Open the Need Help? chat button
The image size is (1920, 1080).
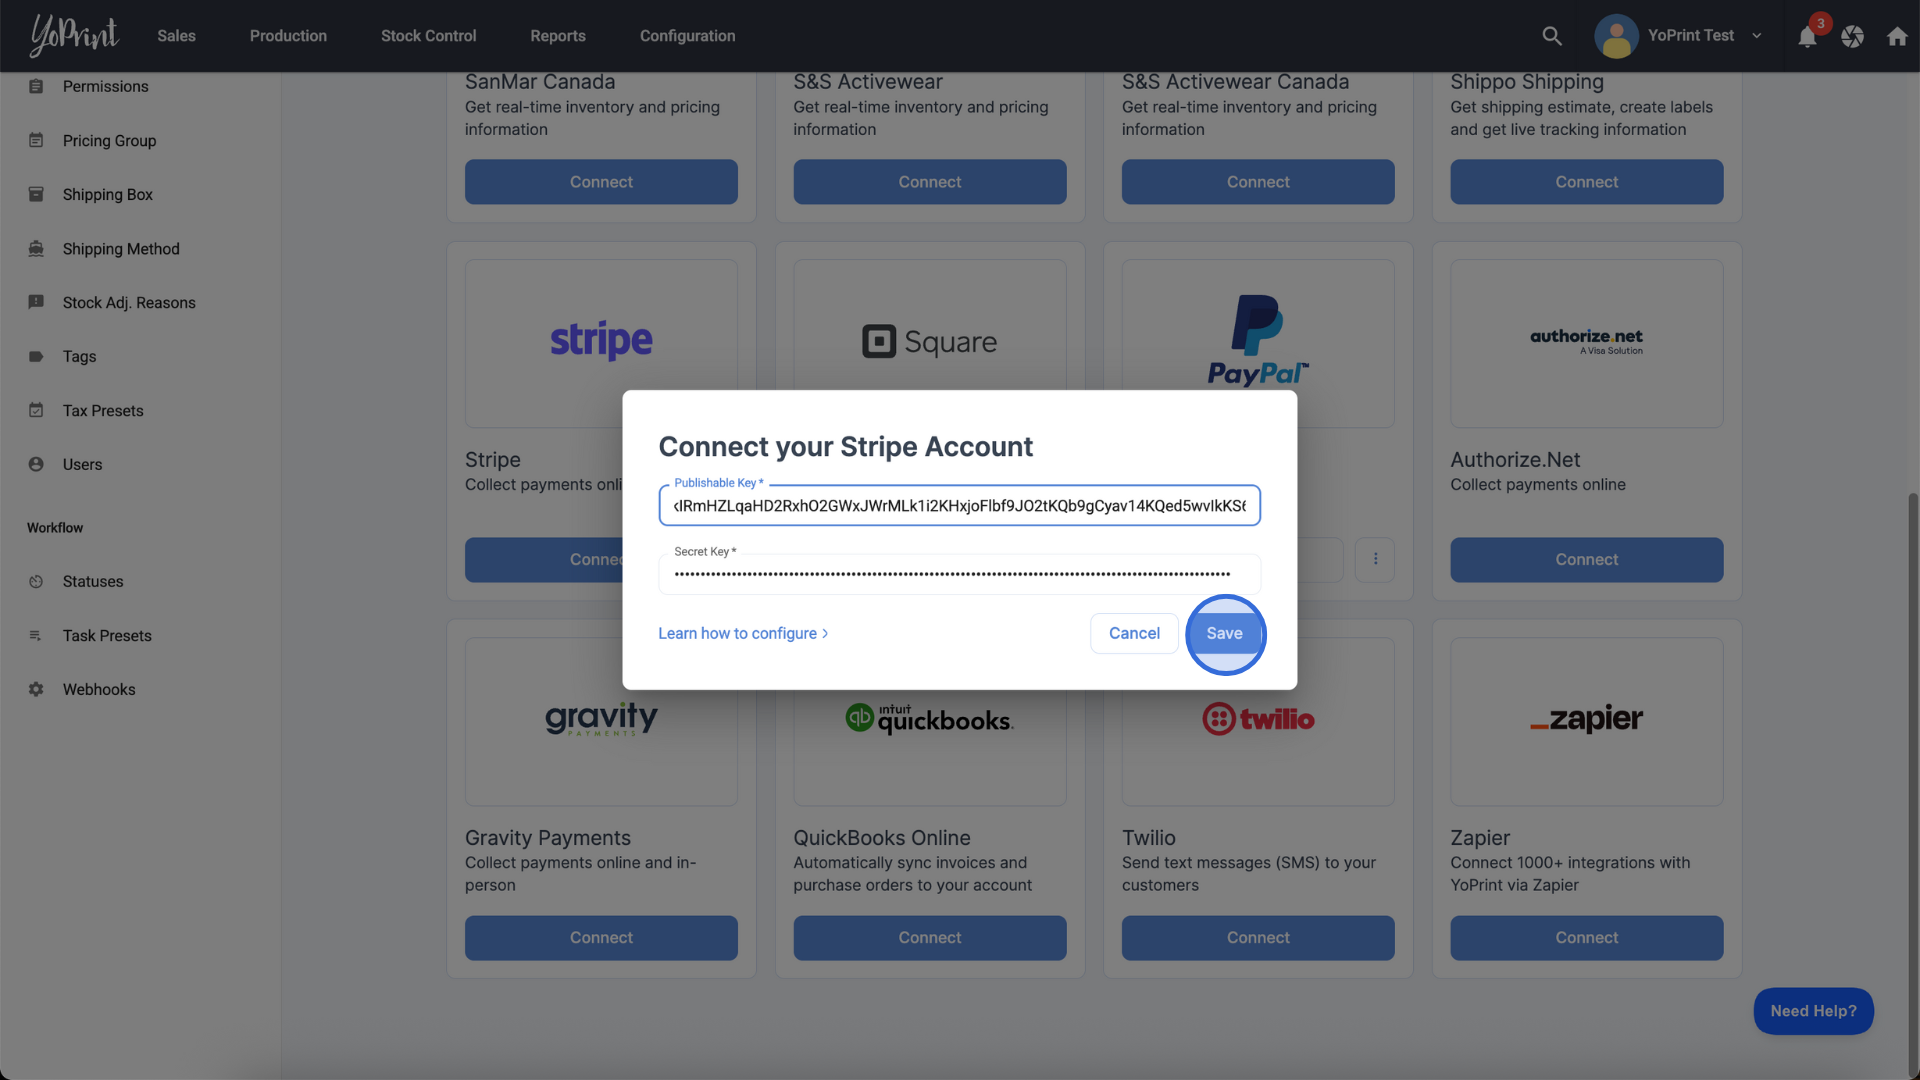click(x=1813, y=1011)
